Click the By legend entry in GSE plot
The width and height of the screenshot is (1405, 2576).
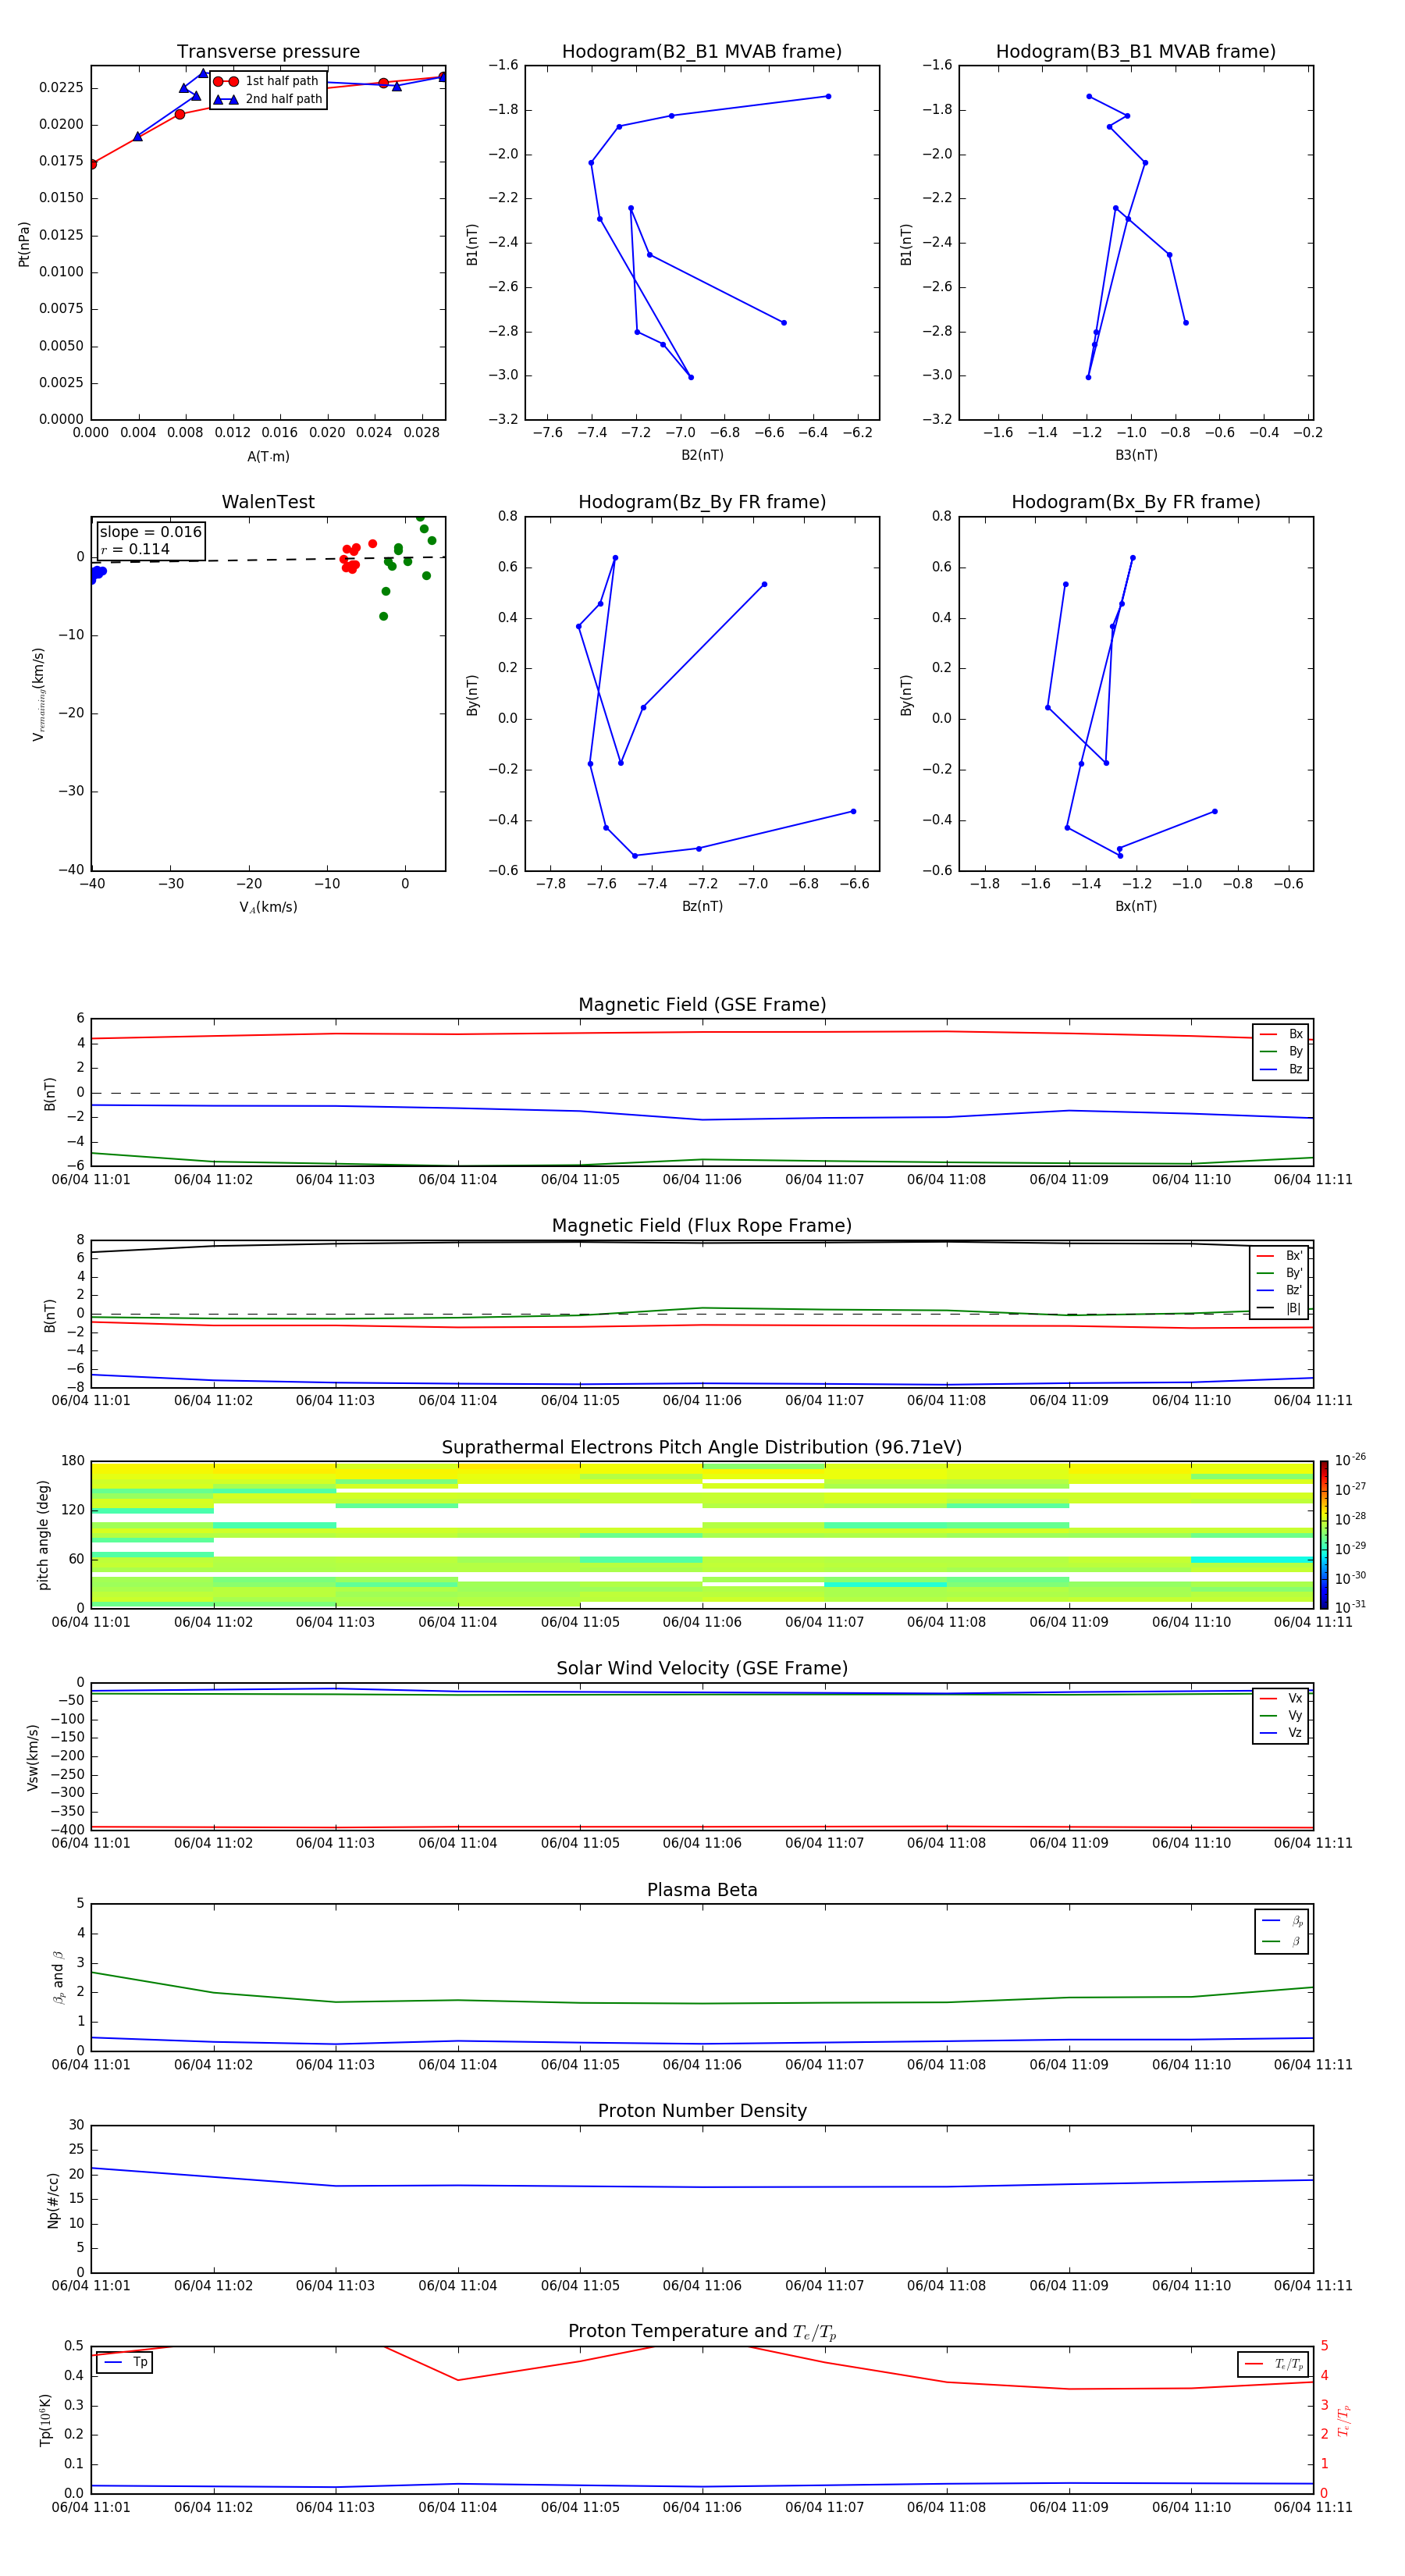1280,1051
